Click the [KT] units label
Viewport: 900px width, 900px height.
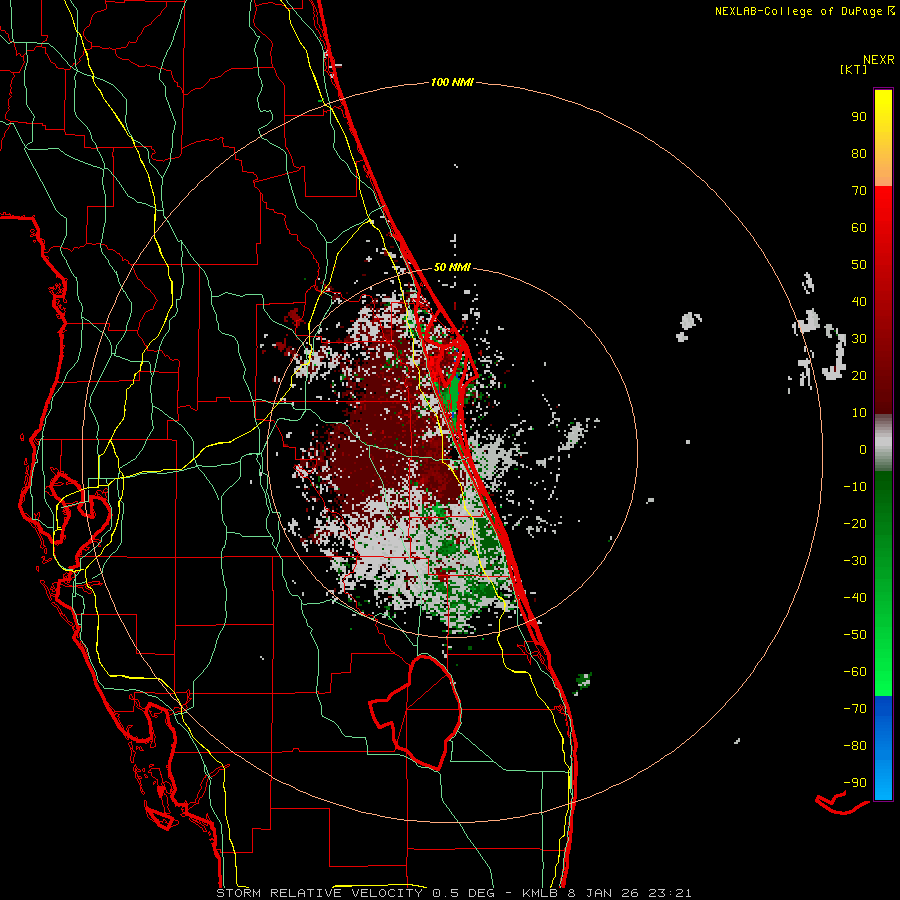854,69
